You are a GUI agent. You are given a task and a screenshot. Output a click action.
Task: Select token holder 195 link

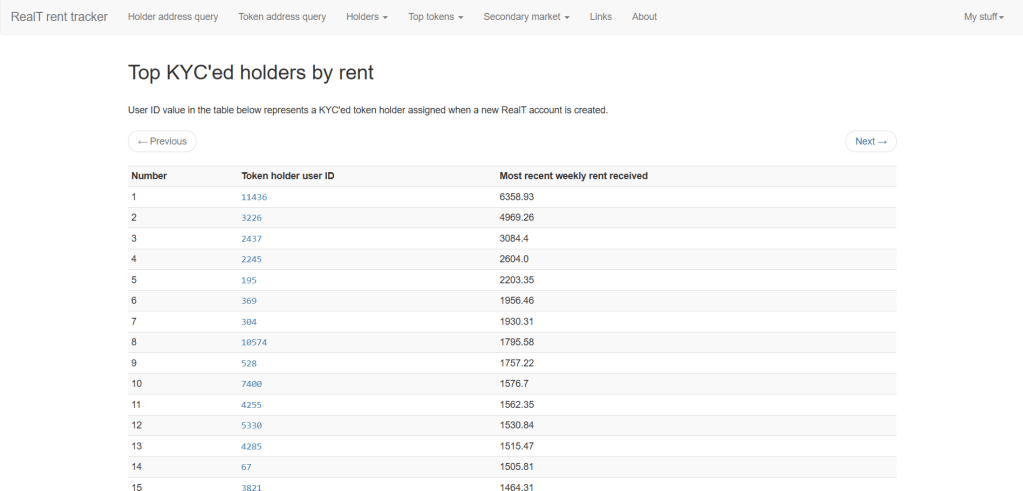point(249,280)
